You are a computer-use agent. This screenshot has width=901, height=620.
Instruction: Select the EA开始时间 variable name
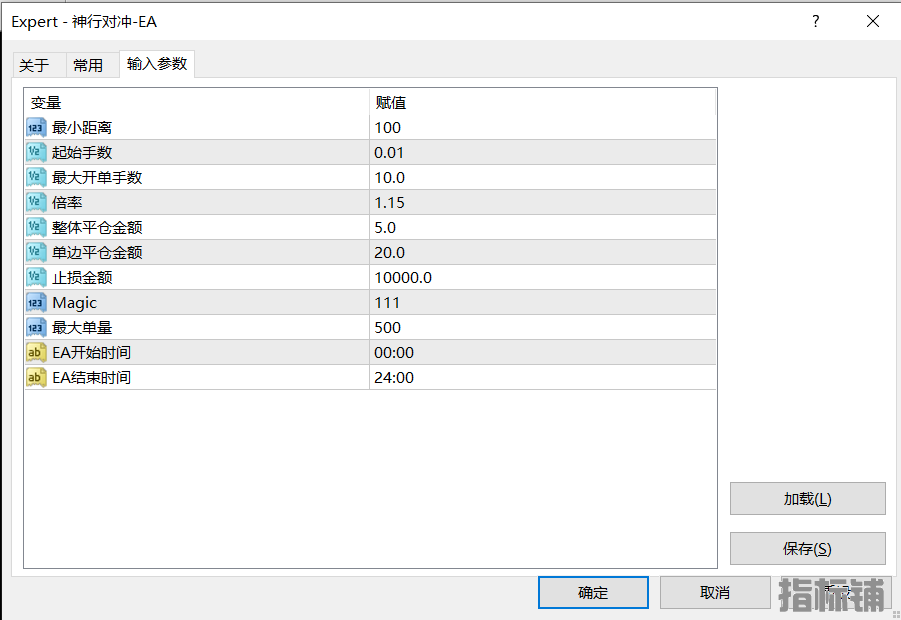[x=91, y=352]
